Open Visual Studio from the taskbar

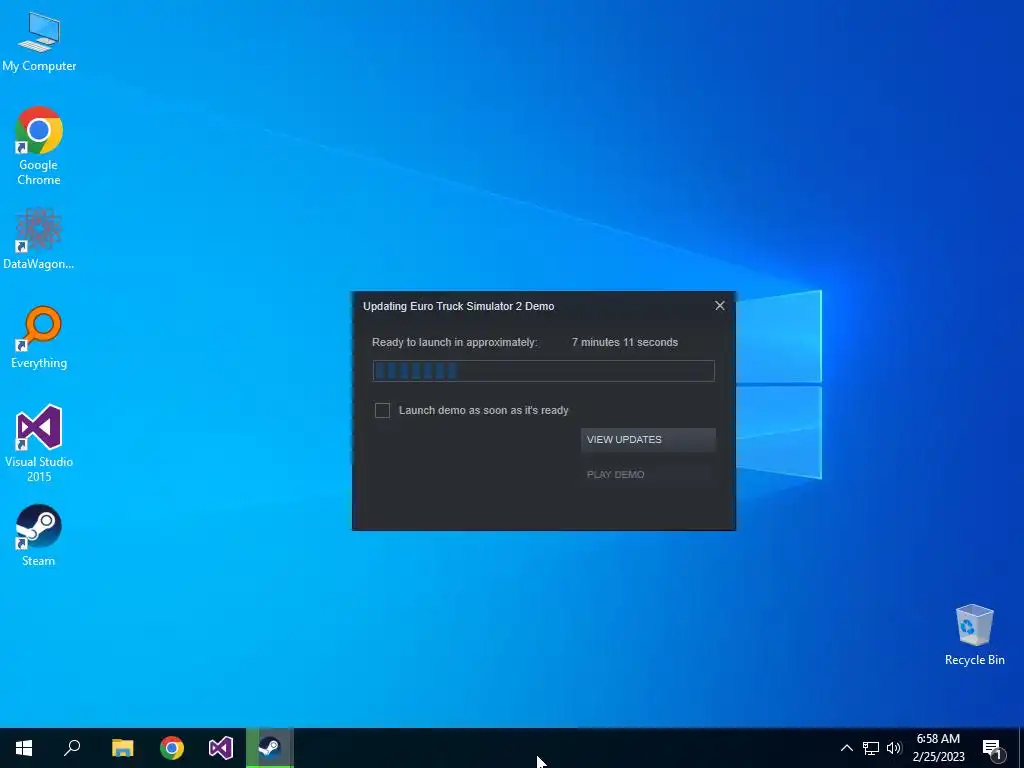221,748
